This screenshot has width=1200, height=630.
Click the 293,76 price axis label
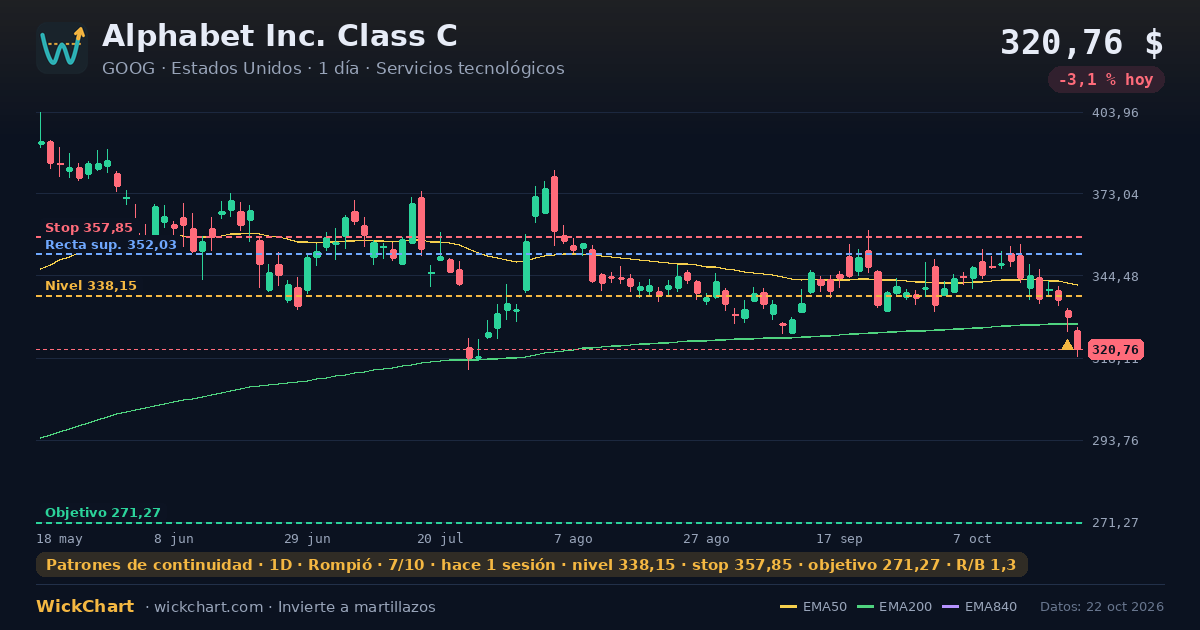(x=1117, y=441)
